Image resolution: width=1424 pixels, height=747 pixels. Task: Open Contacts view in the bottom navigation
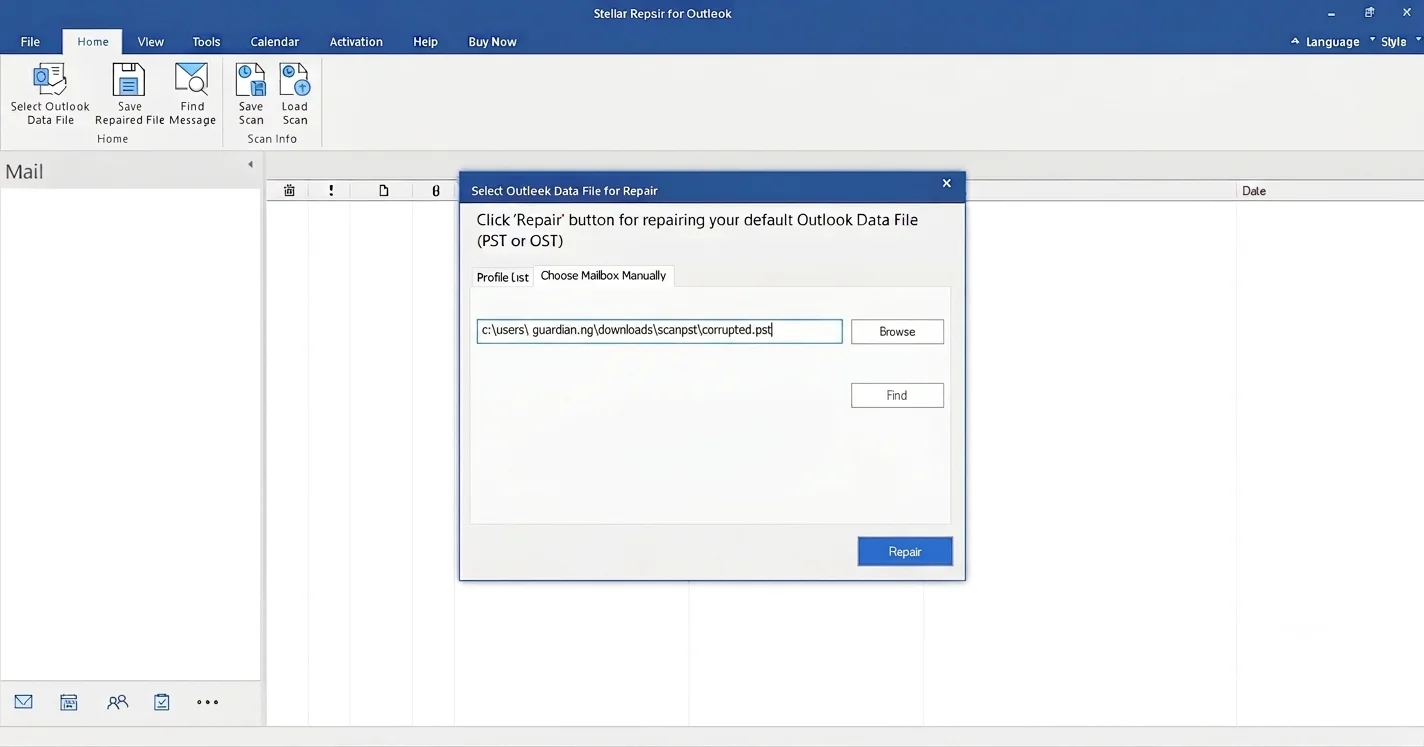(117, 702)
